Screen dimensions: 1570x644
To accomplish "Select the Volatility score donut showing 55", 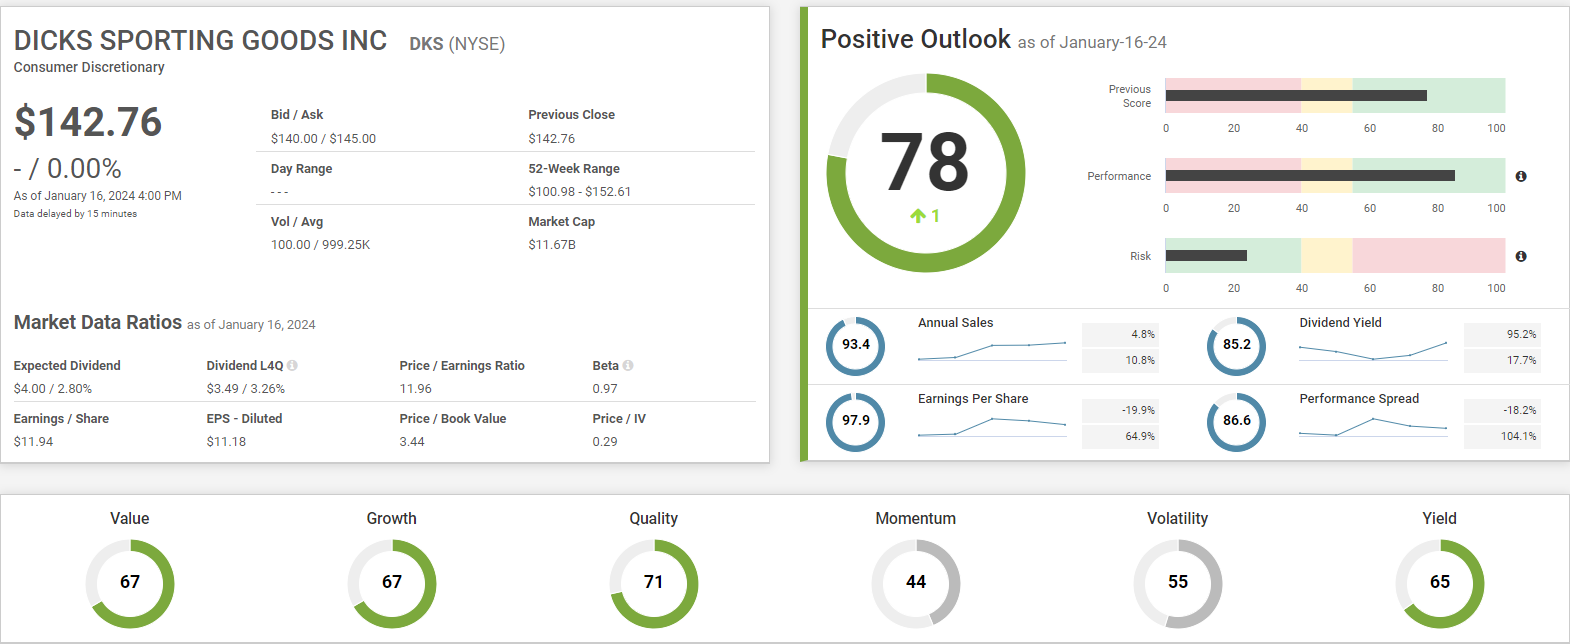I will [x=1178, y=584].
